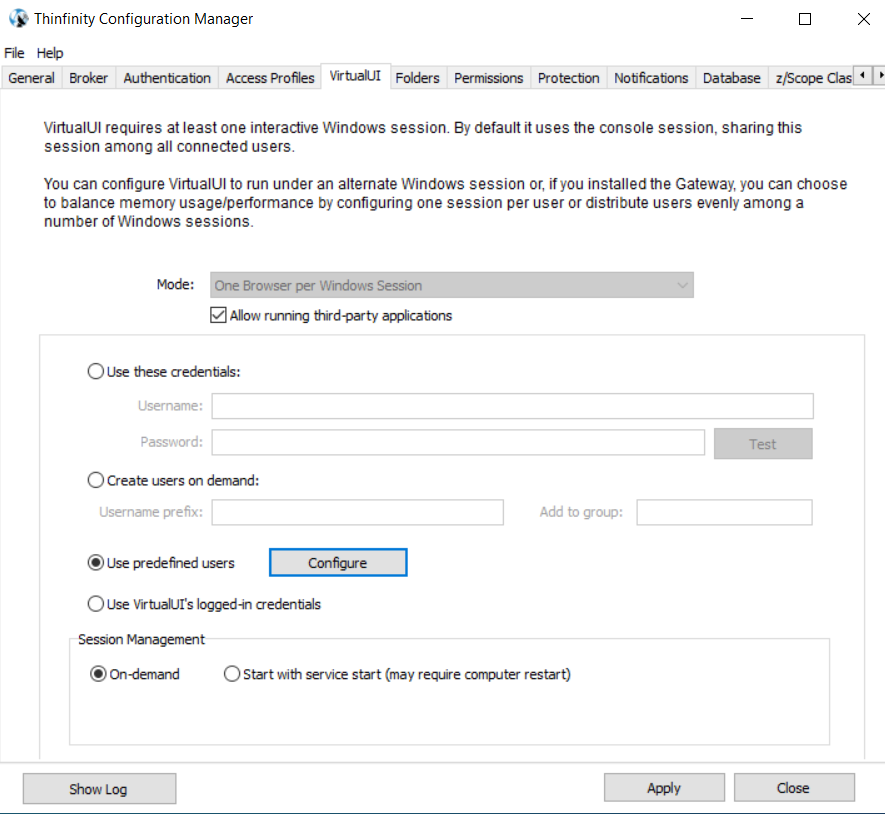Click the Add to group field
885x814 pixels.
click(724, 512)
